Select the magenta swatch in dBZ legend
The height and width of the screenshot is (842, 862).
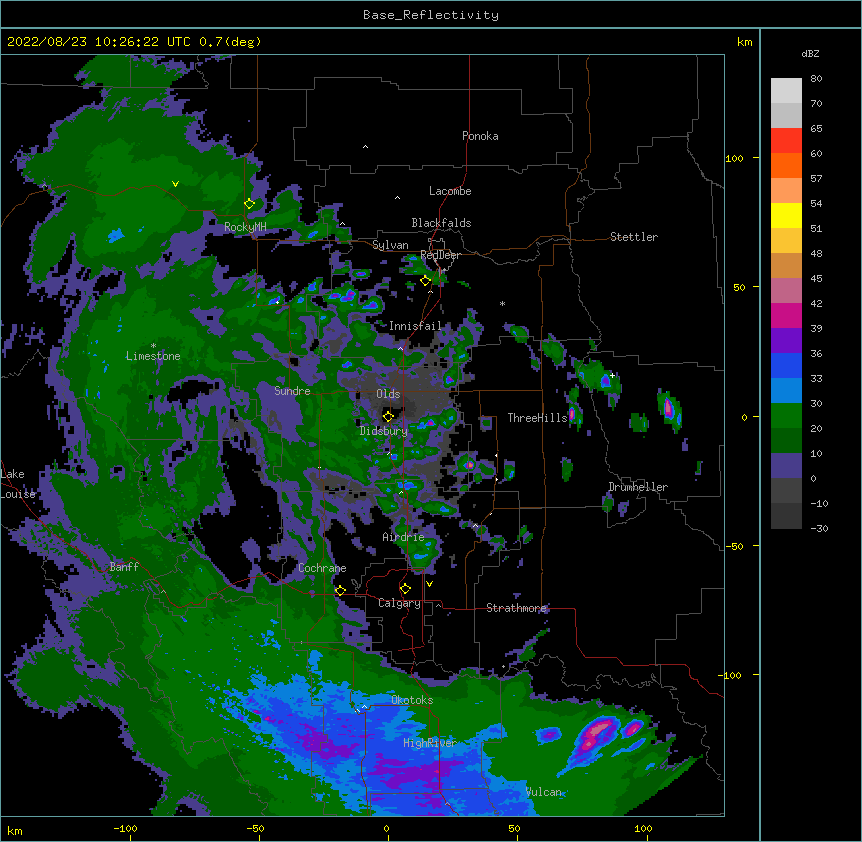point(786,315)
